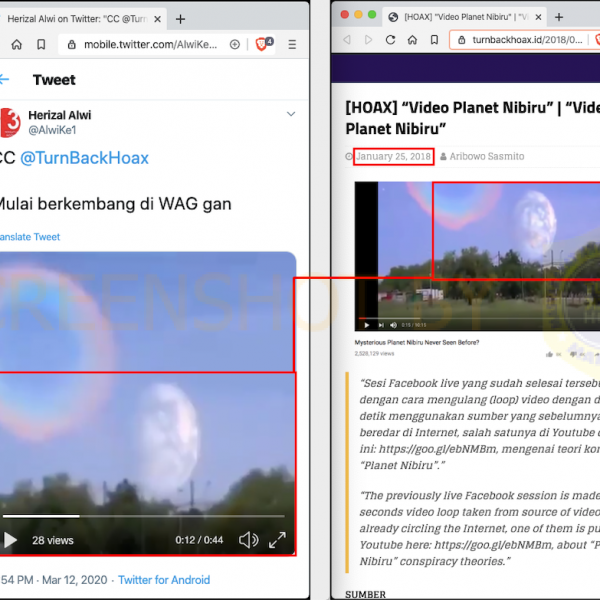Seek on the embedded YouTube video progress bar
The width and height of the screenshot is (600, 600).
point(479,318)
